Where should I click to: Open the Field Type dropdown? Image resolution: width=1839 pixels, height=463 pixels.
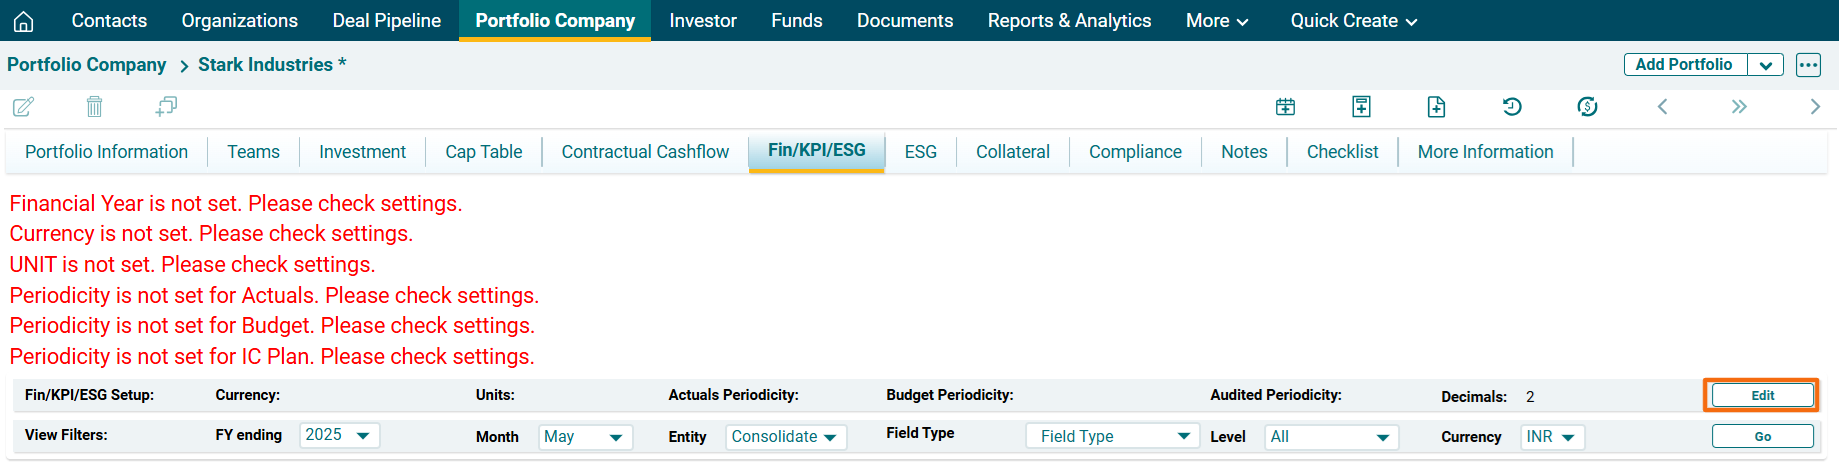(1112, 436)
